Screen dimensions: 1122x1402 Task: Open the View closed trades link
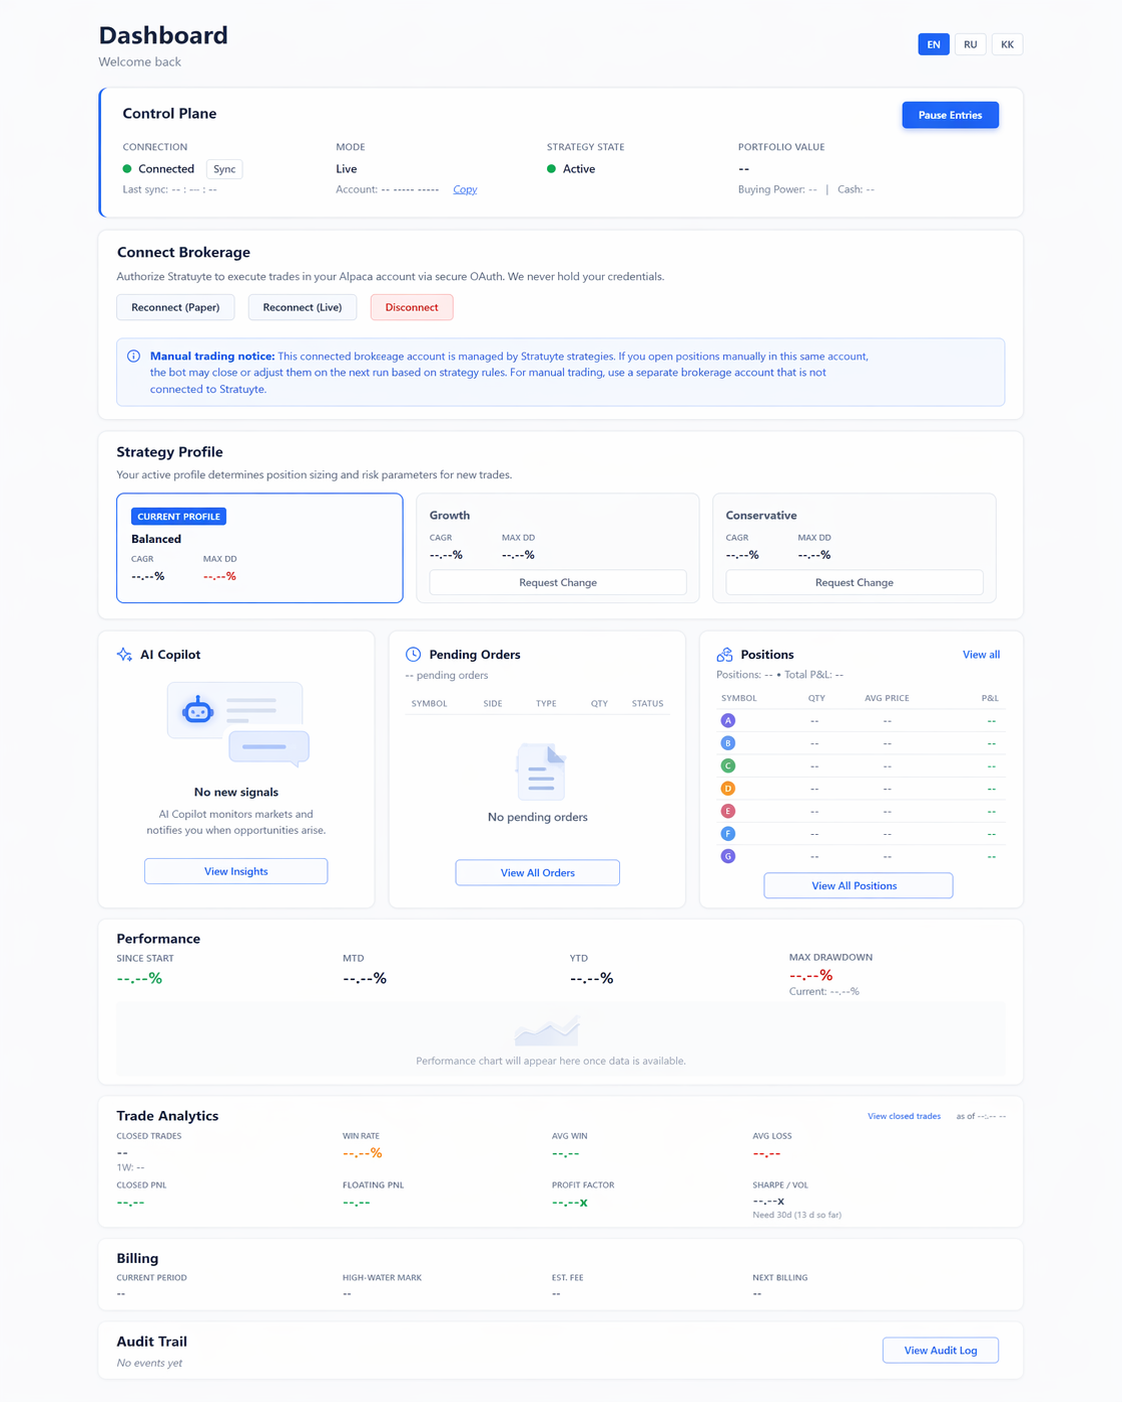[x=904, y=1116]
